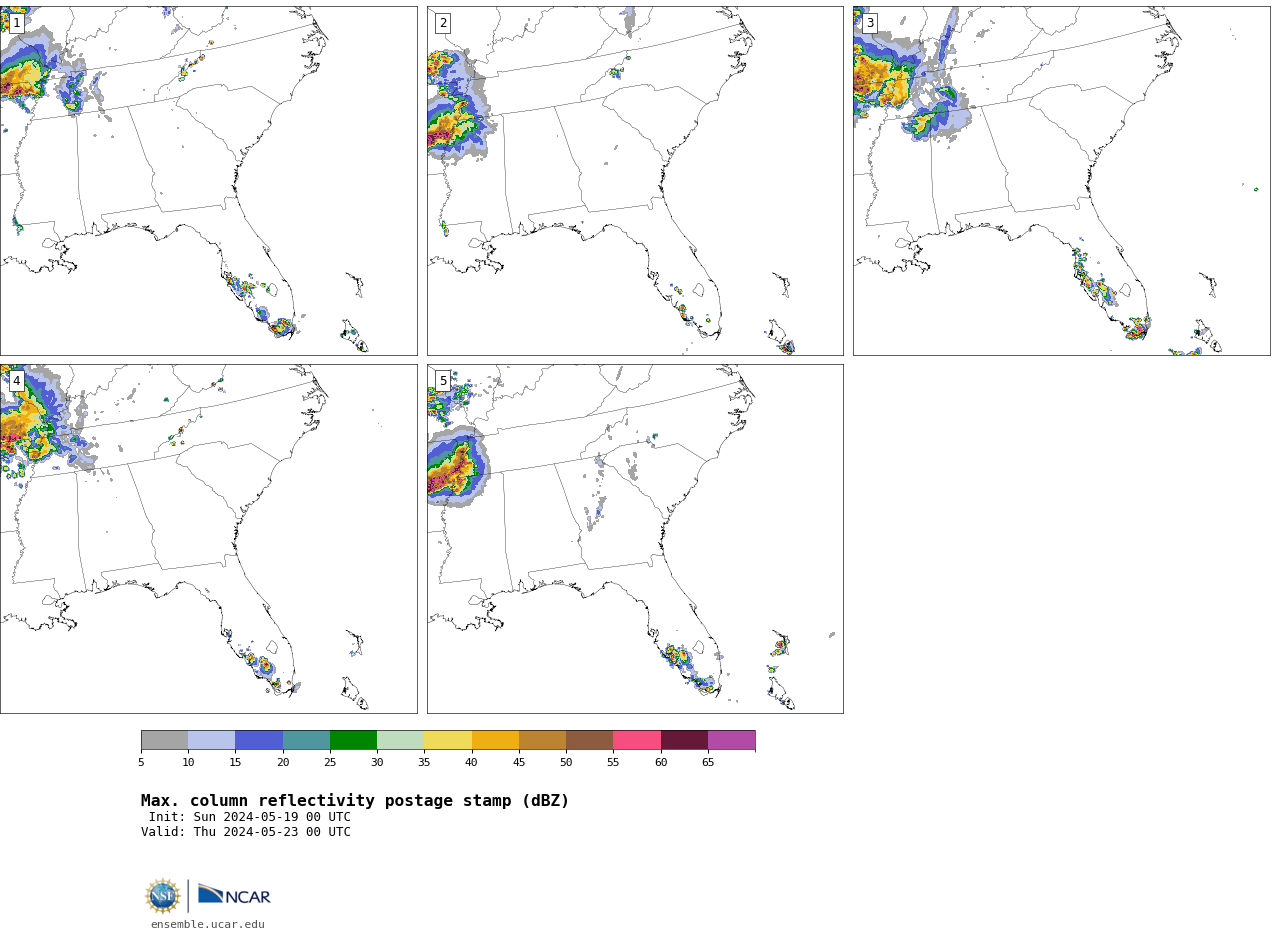Open ensemble member 2 map panel

[x=635, y=180]
